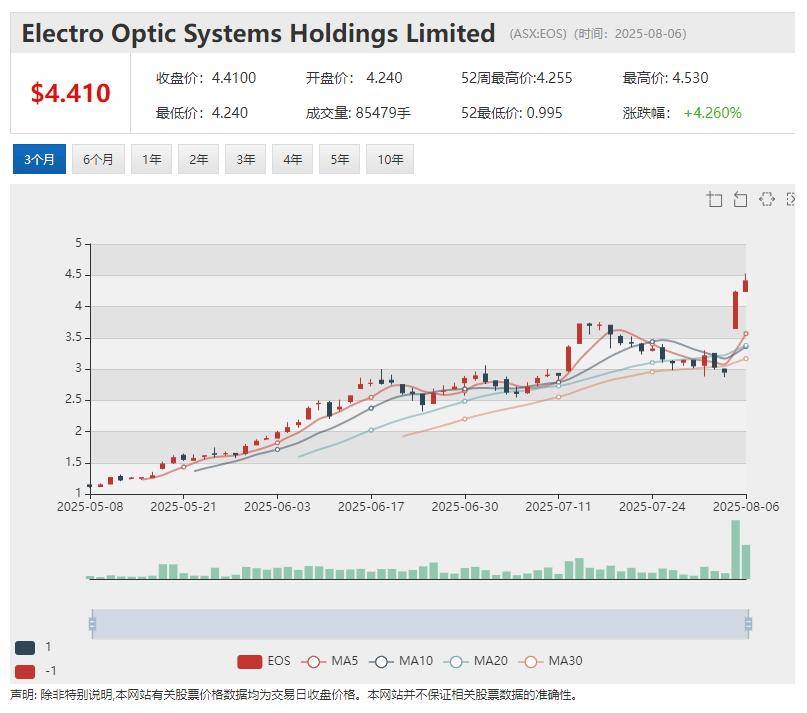Image resolution: width=807 pixels, height=713 pixels.
Task: Click the 52最低价: 0.995 figure
Action: (x=512, y=113)
